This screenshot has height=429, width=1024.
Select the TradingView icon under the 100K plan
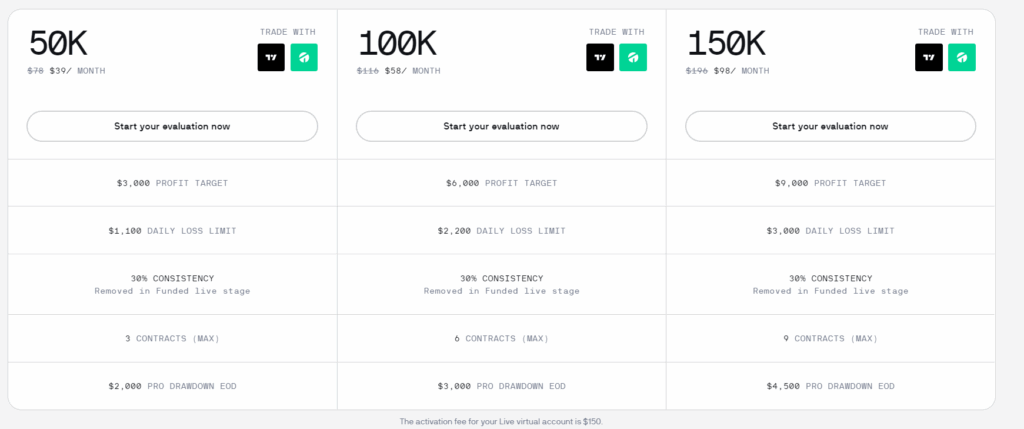pyautogui.click(x=600, y=58)
